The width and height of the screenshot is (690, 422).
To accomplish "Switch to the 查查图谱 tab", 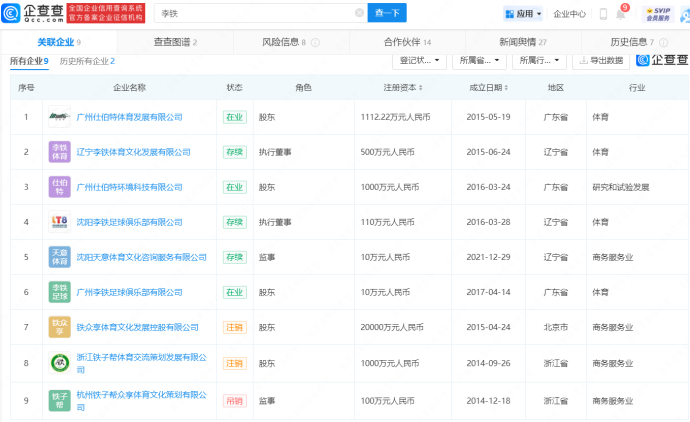I will coord(175,43).
